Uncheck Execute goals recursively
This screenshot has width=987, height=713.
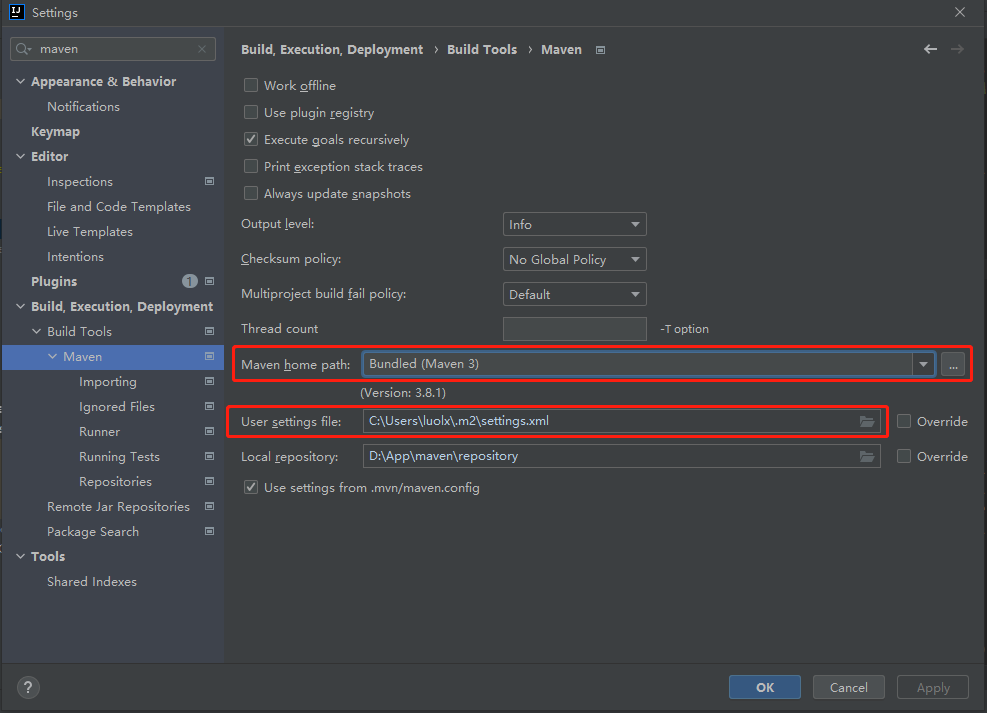251,140
